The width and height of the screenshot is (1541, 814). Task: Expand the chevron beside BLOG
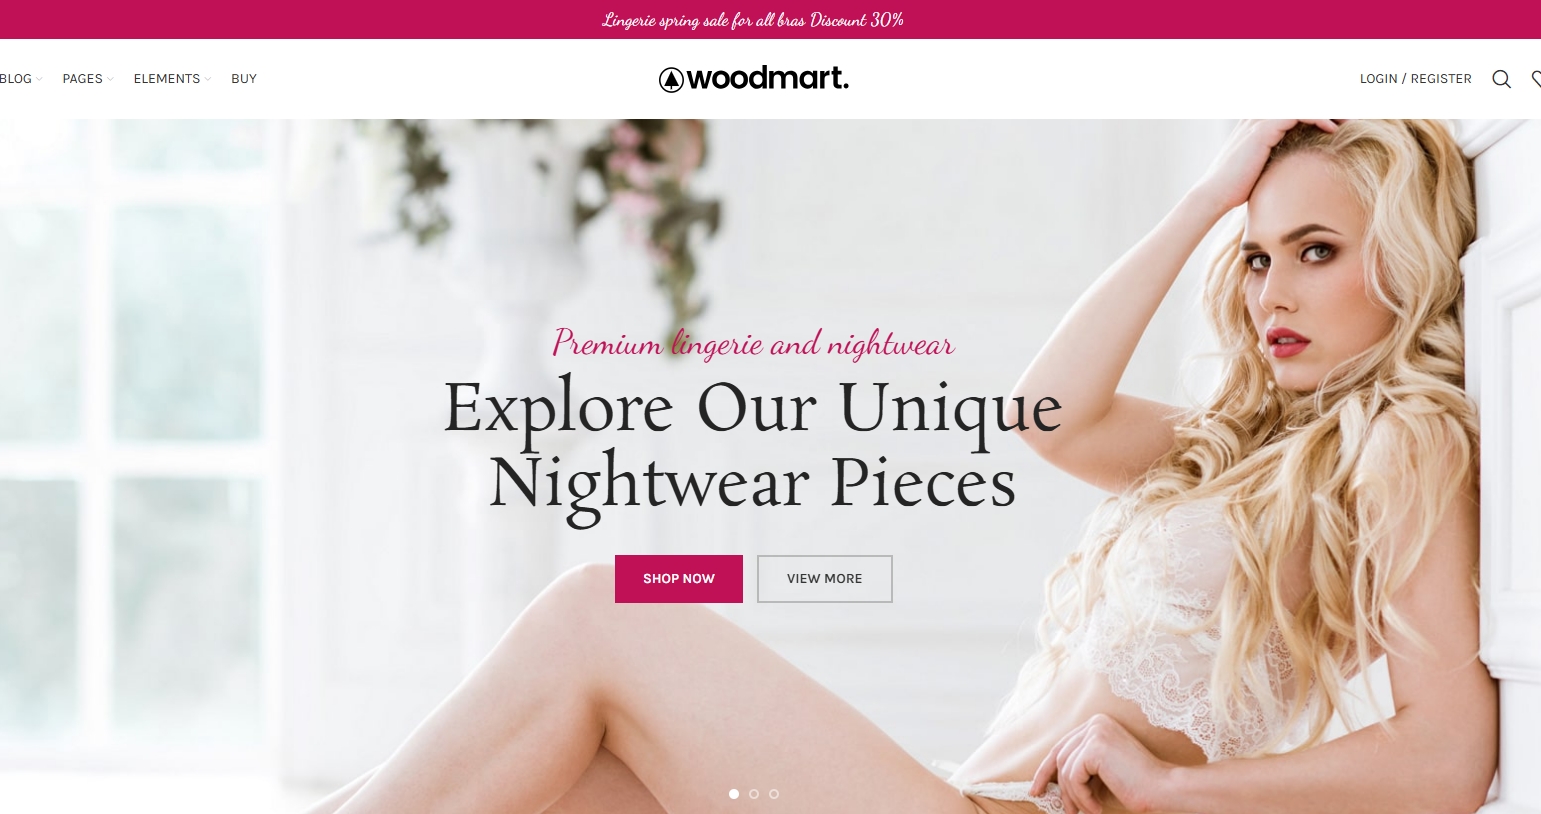(x=39, y=79)
